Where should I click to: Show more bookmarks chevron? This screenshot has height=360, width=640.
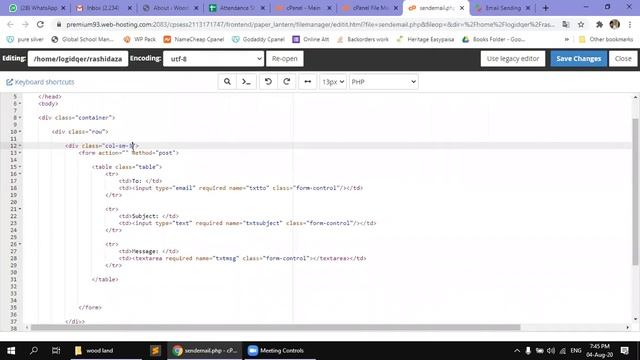[567, 39]
